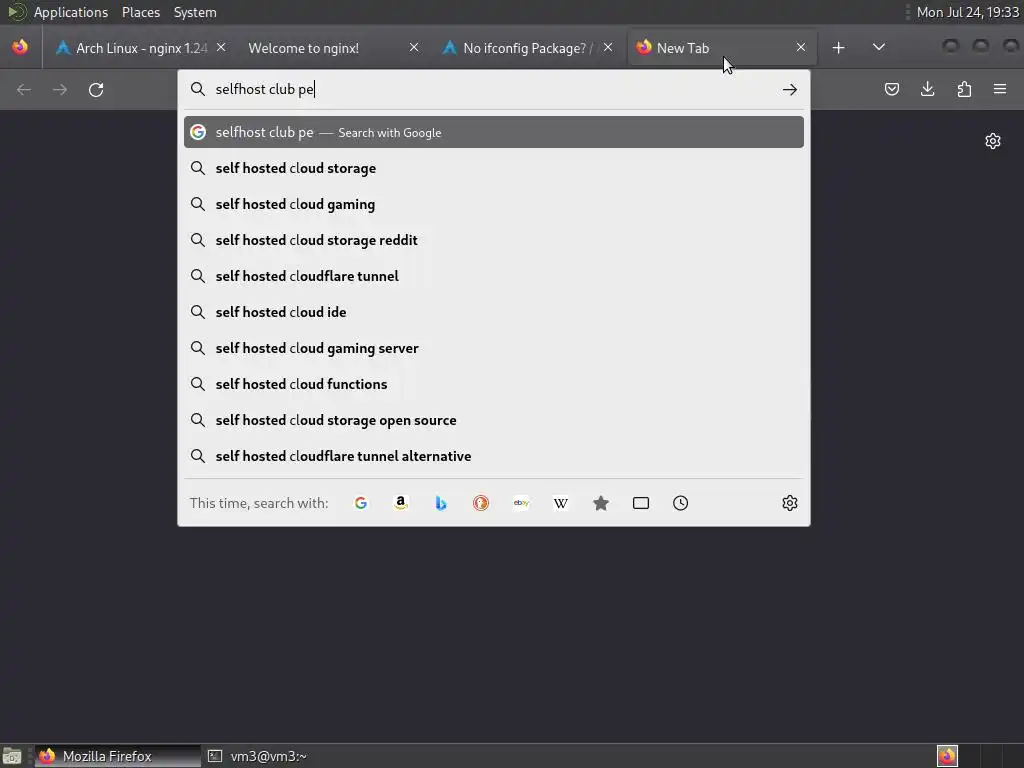Open the Downloads panel
The width and height of the screenshot is (1024, 768).
(927, 89)
